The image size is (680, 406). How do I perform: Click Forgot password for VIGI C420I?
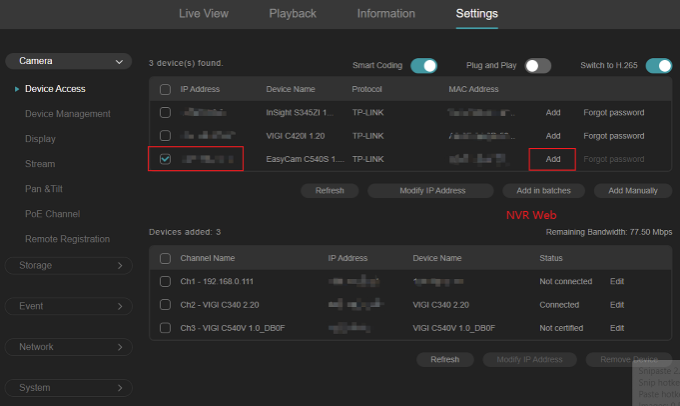pyautogui.click(x=613, y=136)
